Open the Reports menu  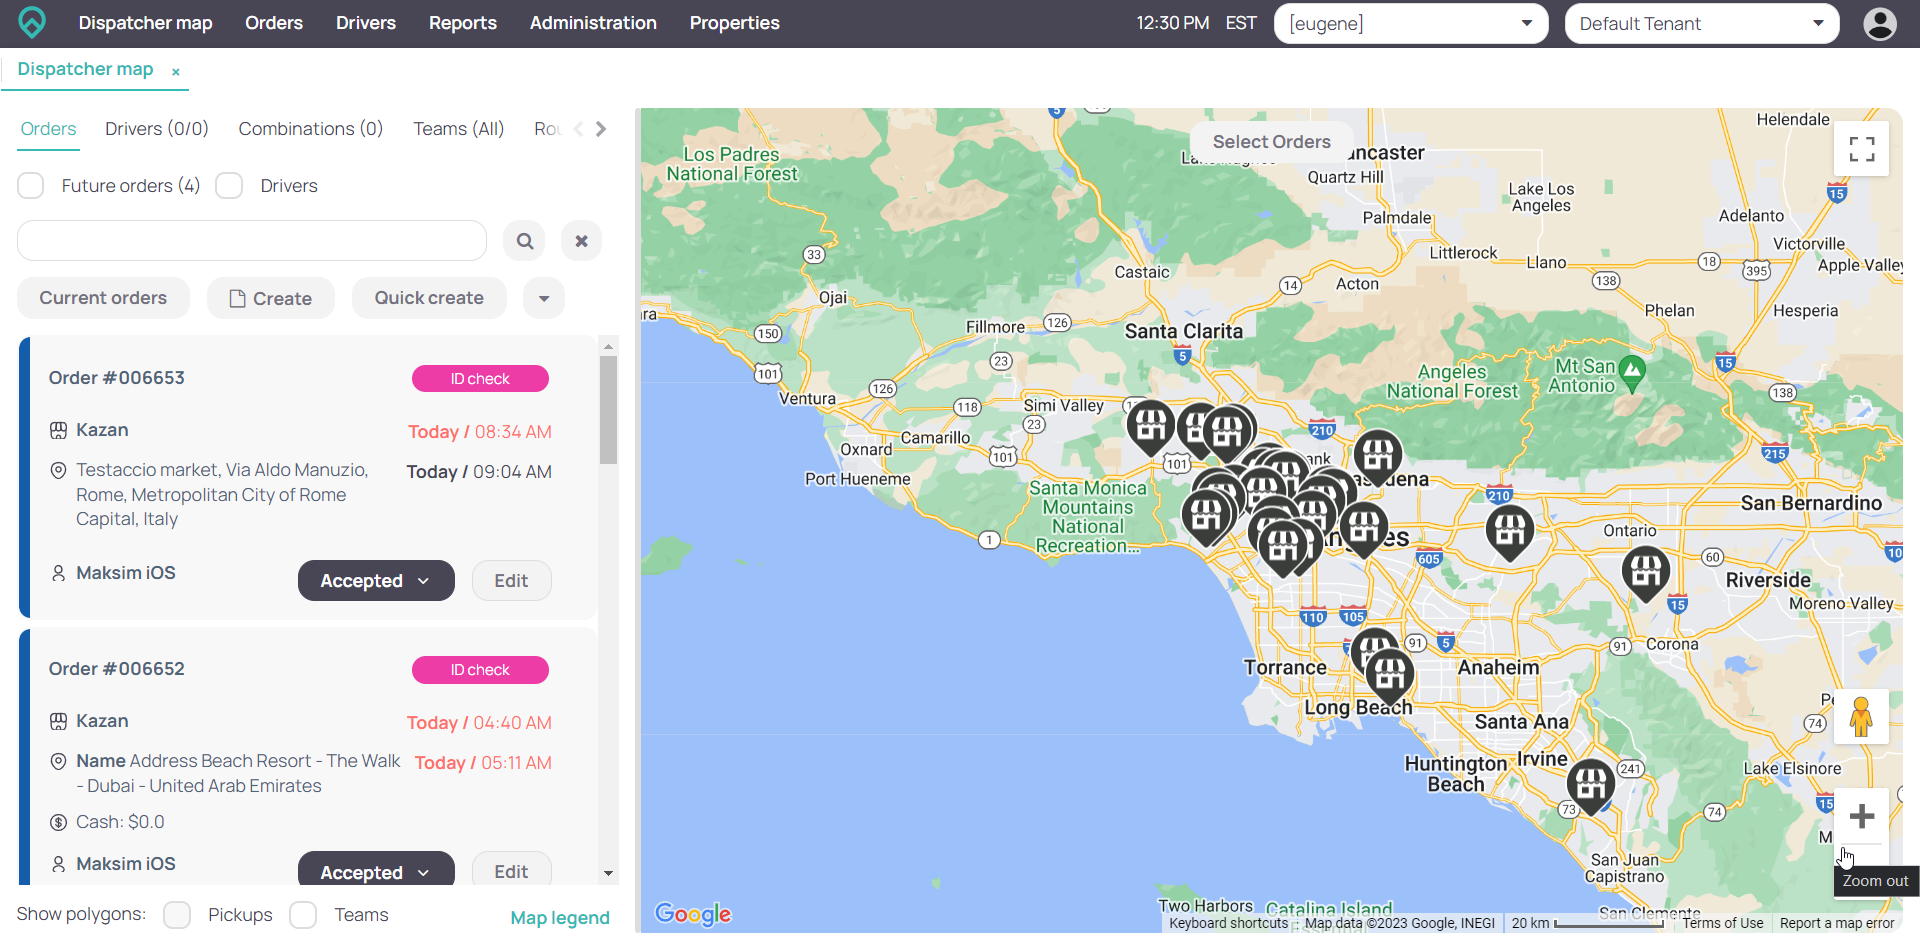462,22
